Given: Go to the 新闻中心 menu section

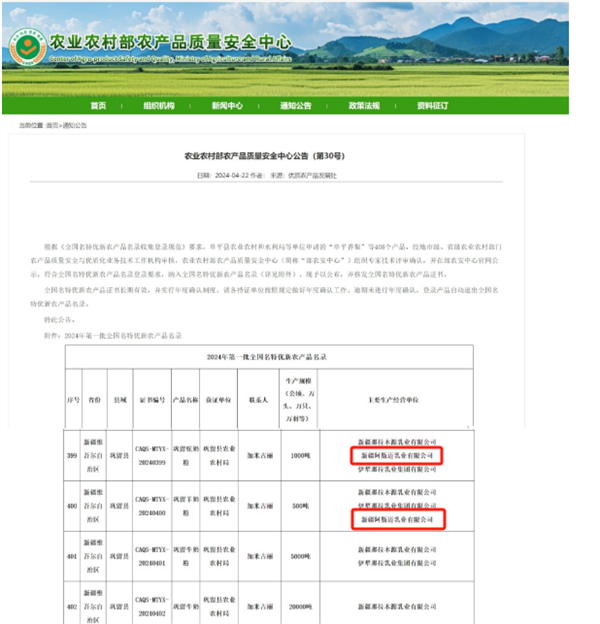Looking at the screenshot, I should pyautogui.click(x=227, y=105).
